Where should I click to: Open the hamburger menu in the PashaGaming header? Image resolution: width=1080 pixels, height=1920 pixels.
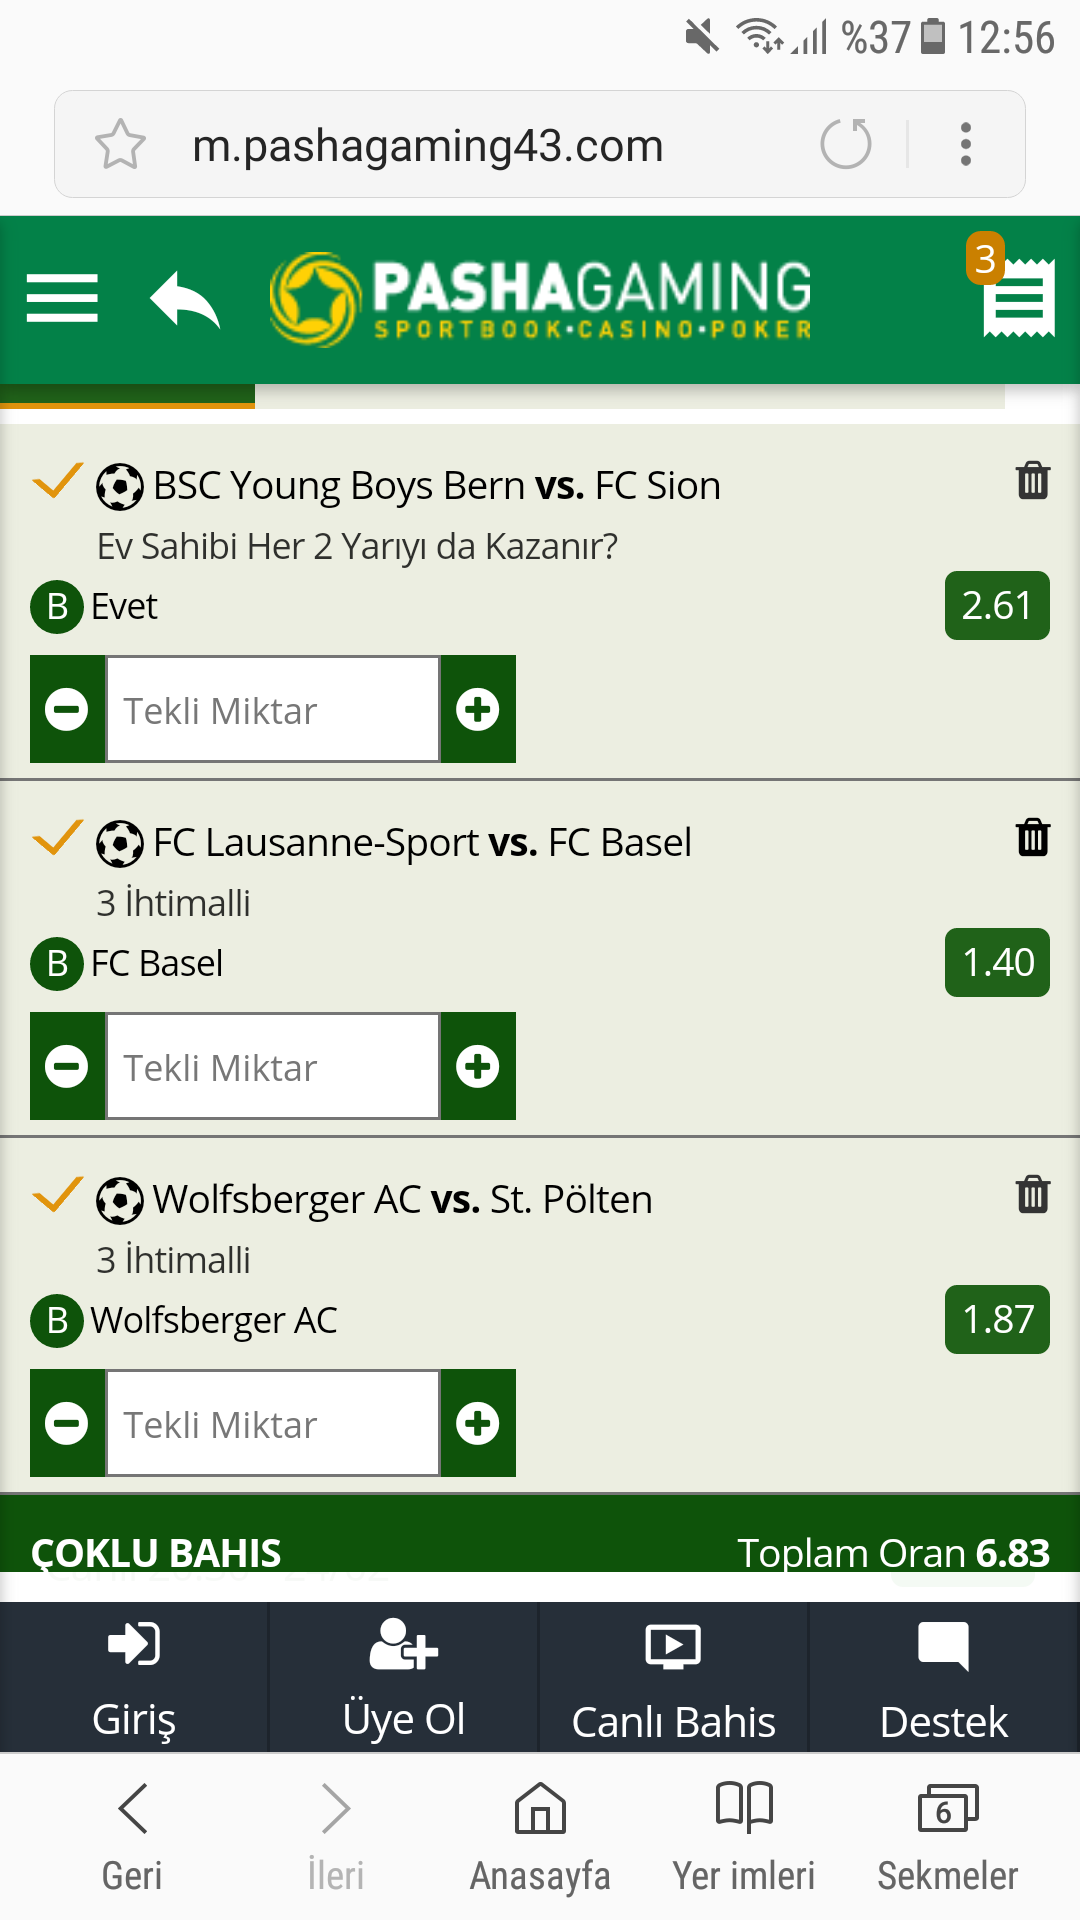(x=62, y=298)
